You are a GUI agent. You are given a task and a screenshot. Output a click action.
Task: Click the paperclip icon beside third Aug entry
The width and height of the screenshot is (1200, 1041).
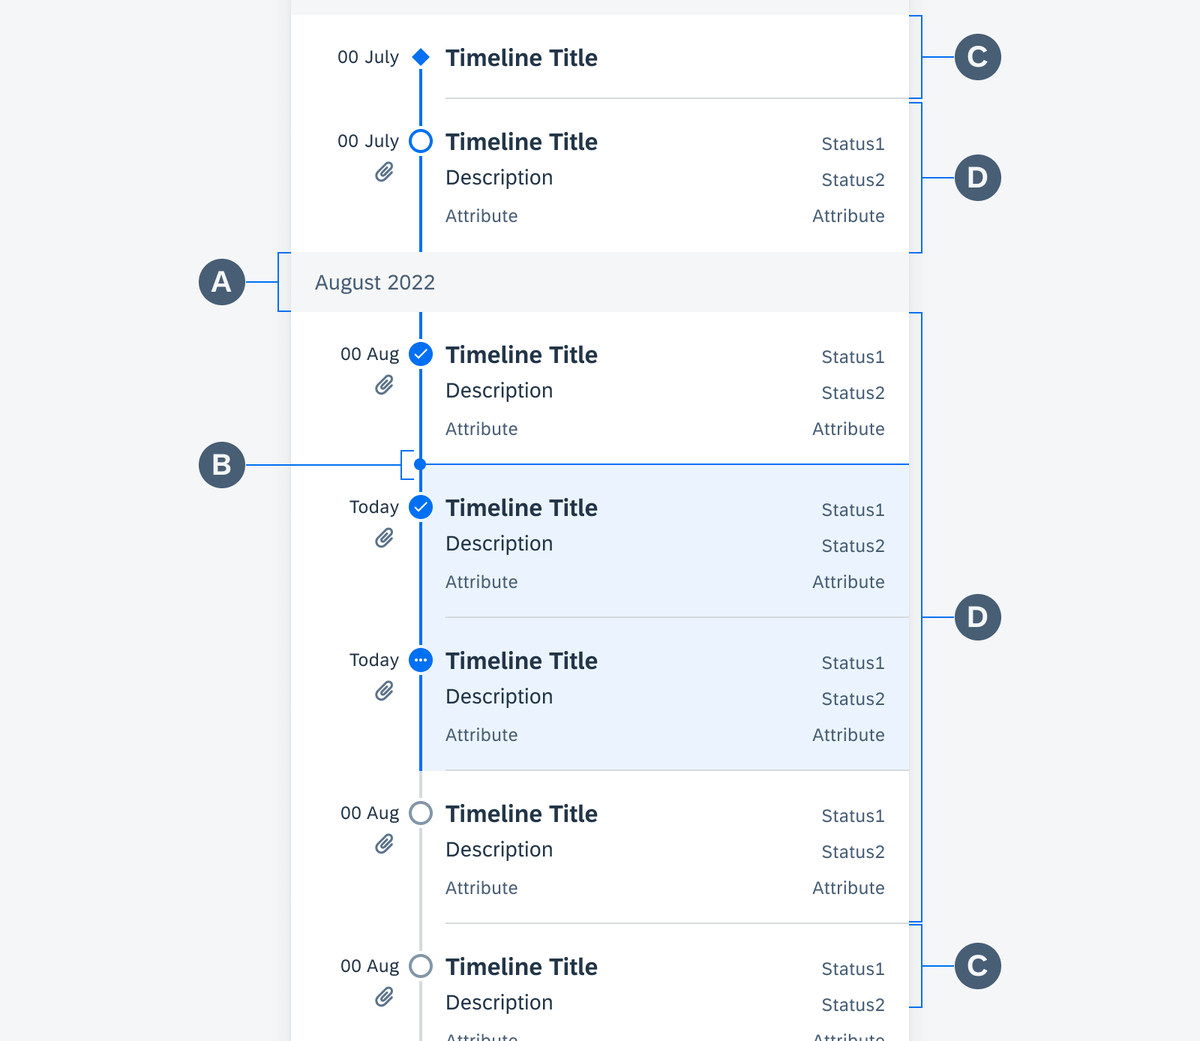pyautogui.click(x=384, y=844)
